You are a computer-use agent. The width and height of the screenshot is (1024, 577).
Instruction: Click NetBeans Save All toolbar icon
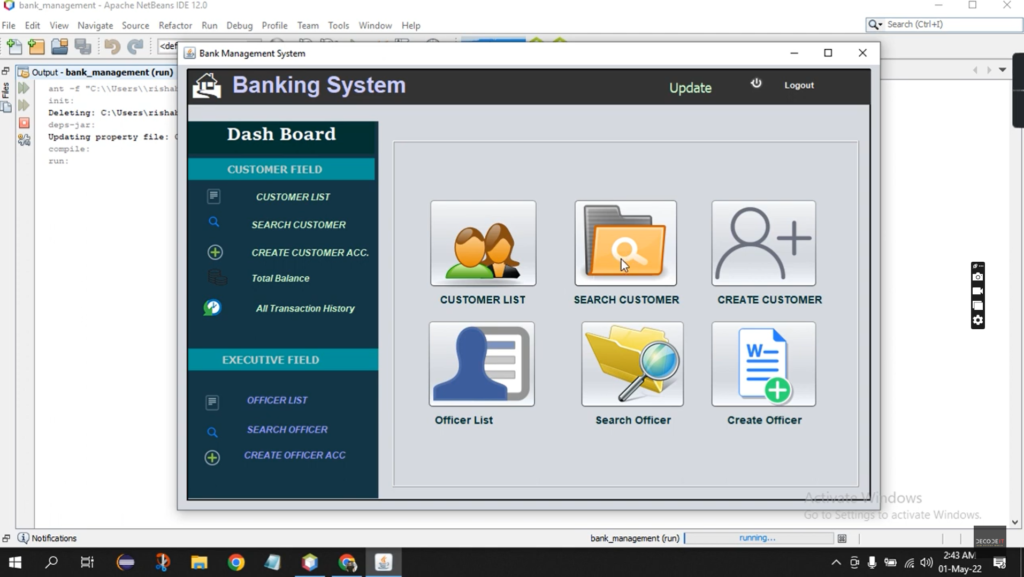pyautogui.click(x=83, y=46)
